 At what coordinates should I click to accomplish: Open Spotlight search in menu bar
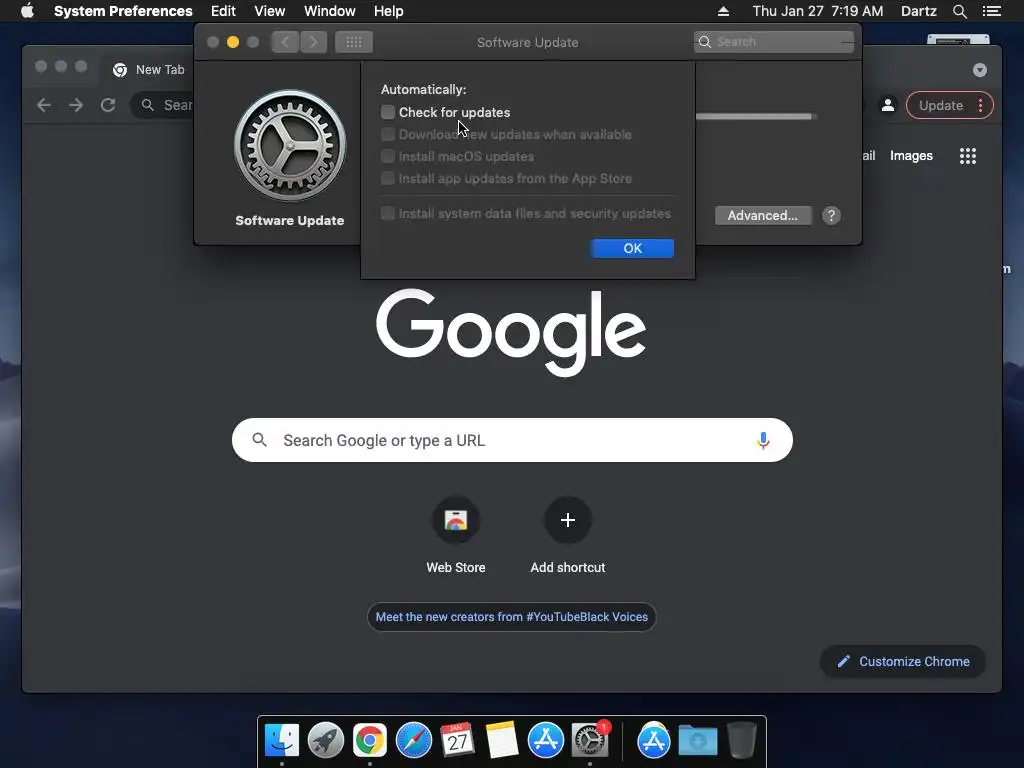pos(959,11)
